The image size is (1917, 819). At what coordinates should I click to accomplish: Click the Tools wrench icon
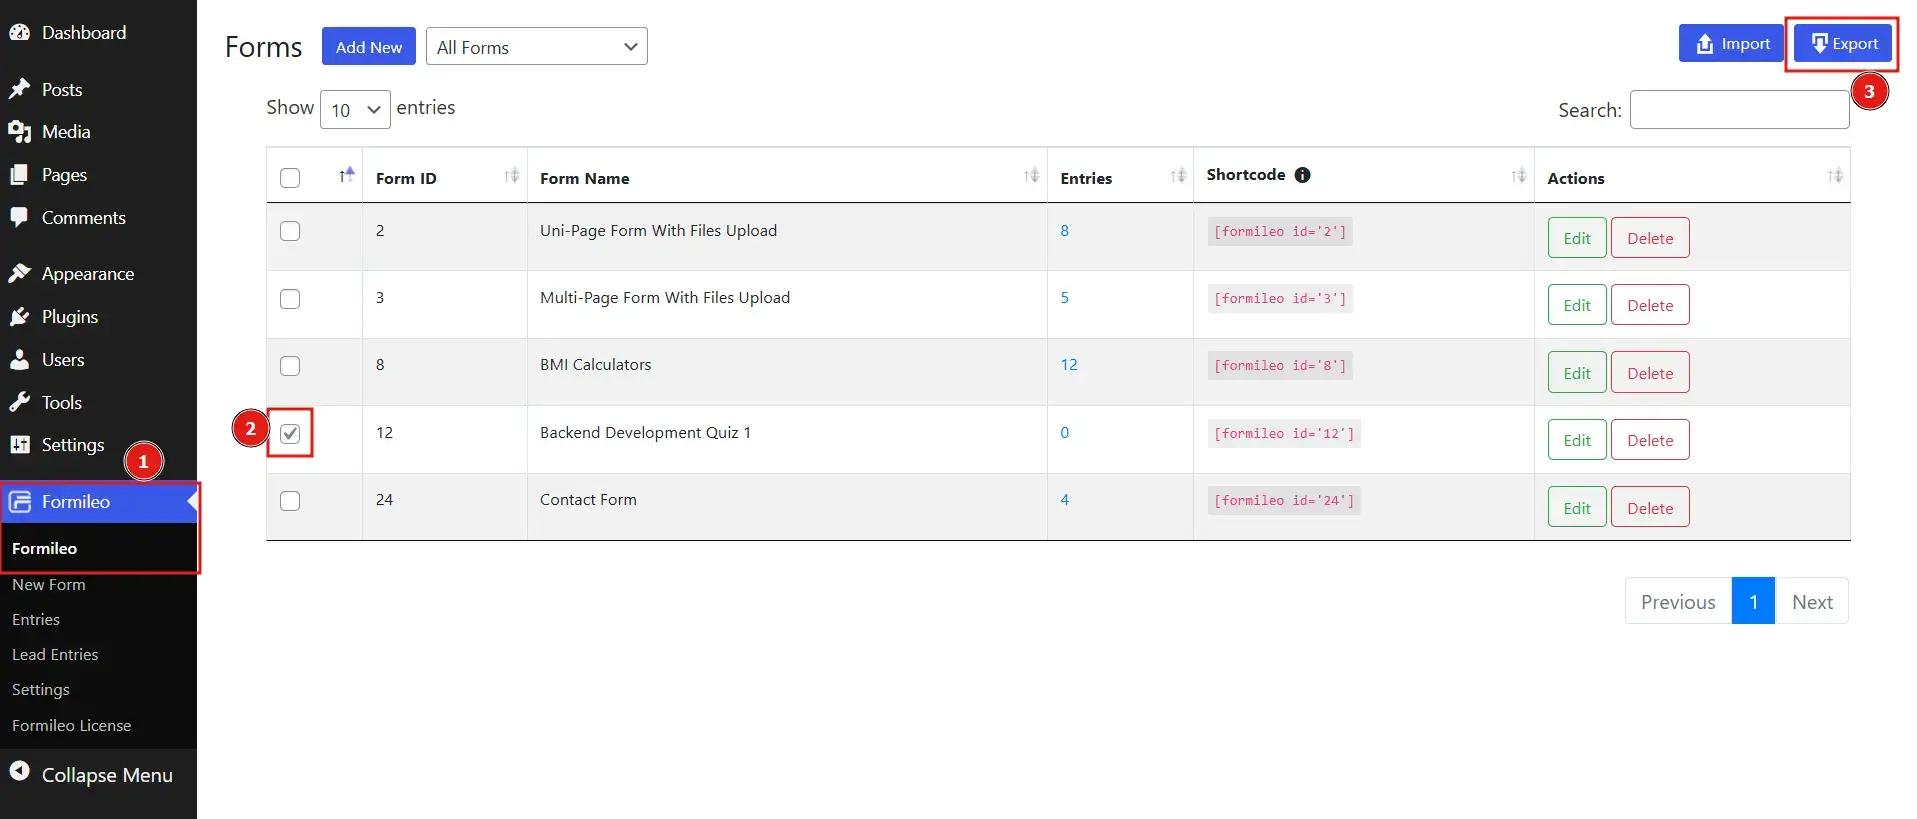click(19, 402)
